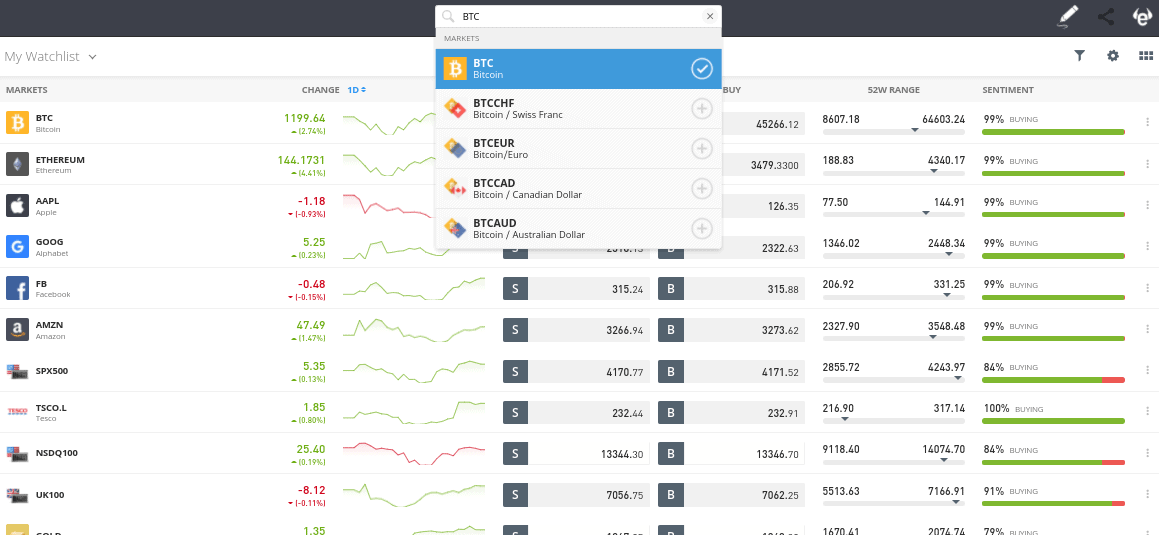Click BTC 52-week range bar
The image size is (1159, 535).
(894, 132)
